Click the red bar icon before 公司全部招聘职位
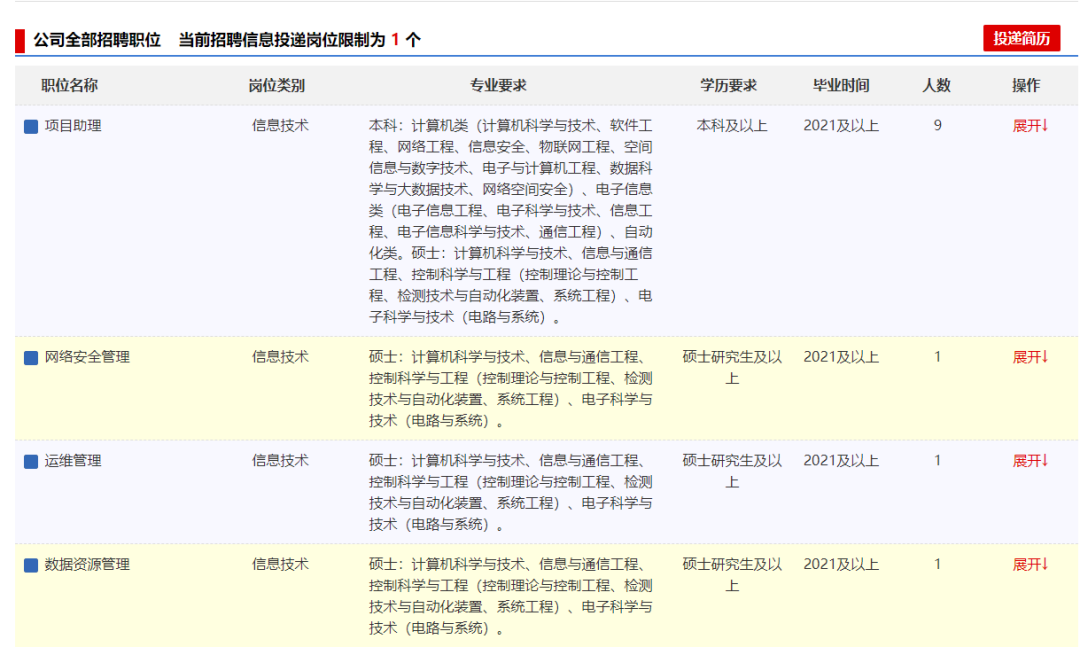This screenshot has height=647, width=1080. tap(20, 41)
